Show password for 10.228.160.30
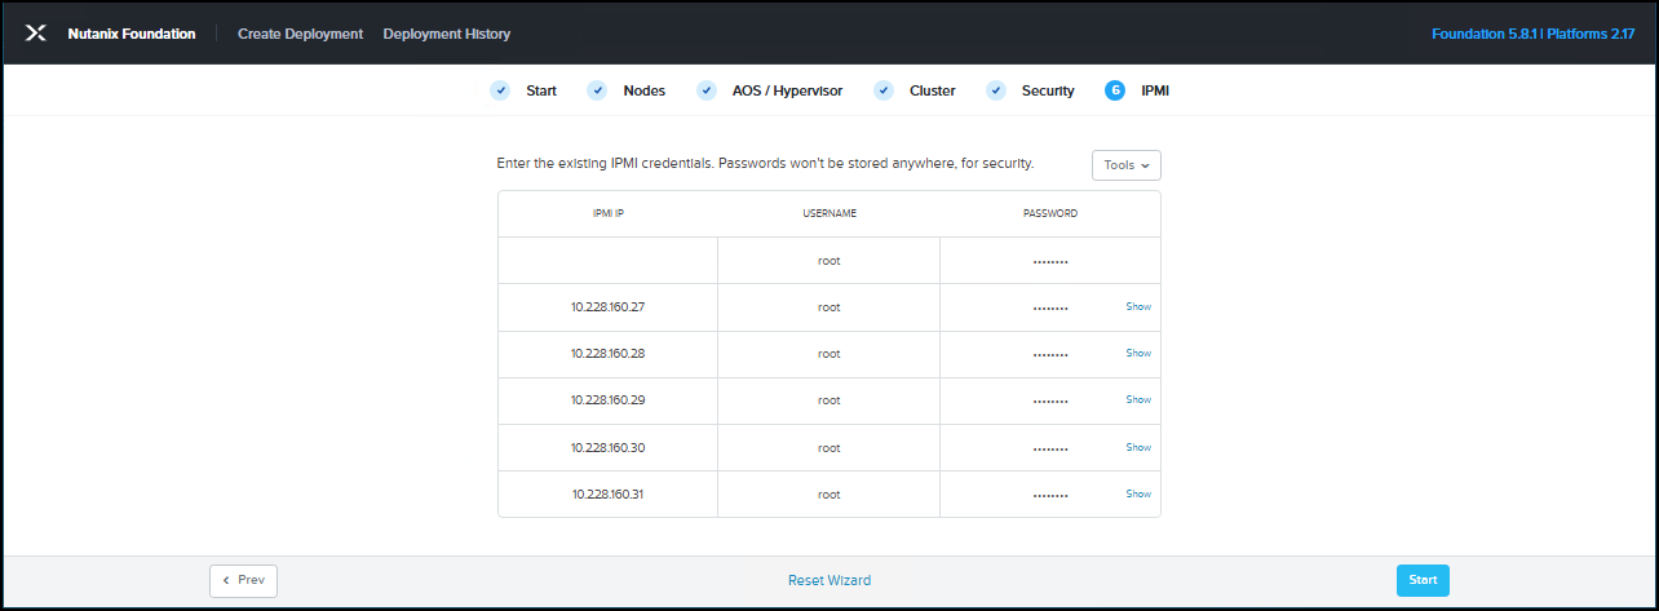The width and height of the screenshot is (1659, 612). [x=1138, y=447]
